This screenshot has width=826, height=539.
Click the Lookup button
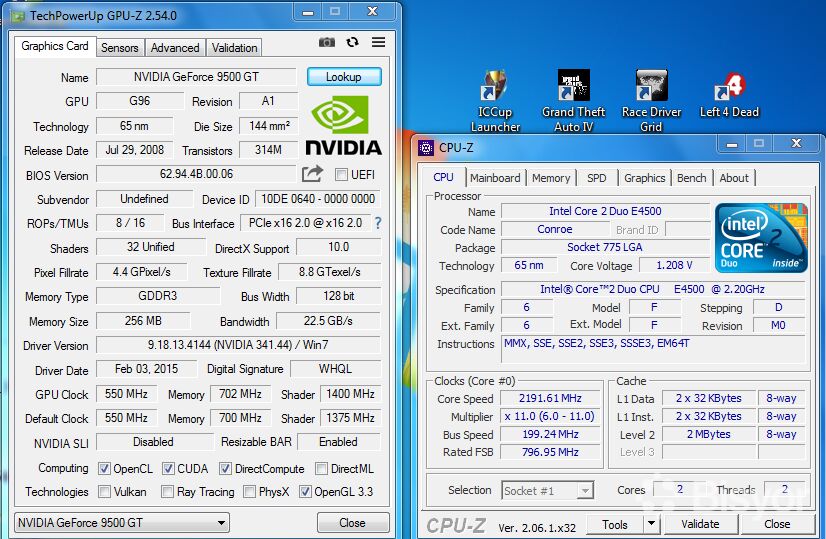343,77
